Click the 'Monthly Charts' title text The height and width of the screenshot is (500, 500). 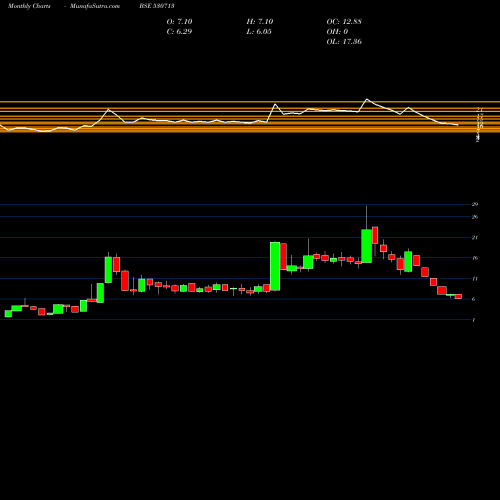(29, 6)
